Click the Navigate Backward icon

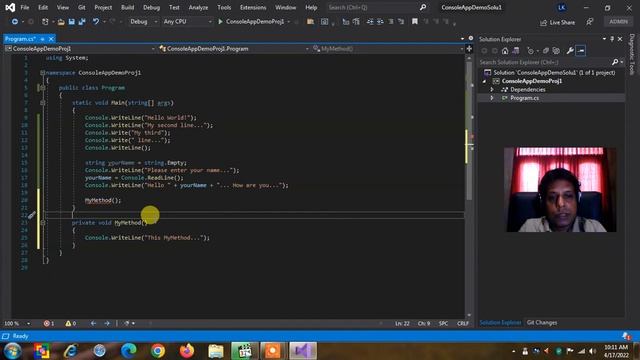coord(15,22)
